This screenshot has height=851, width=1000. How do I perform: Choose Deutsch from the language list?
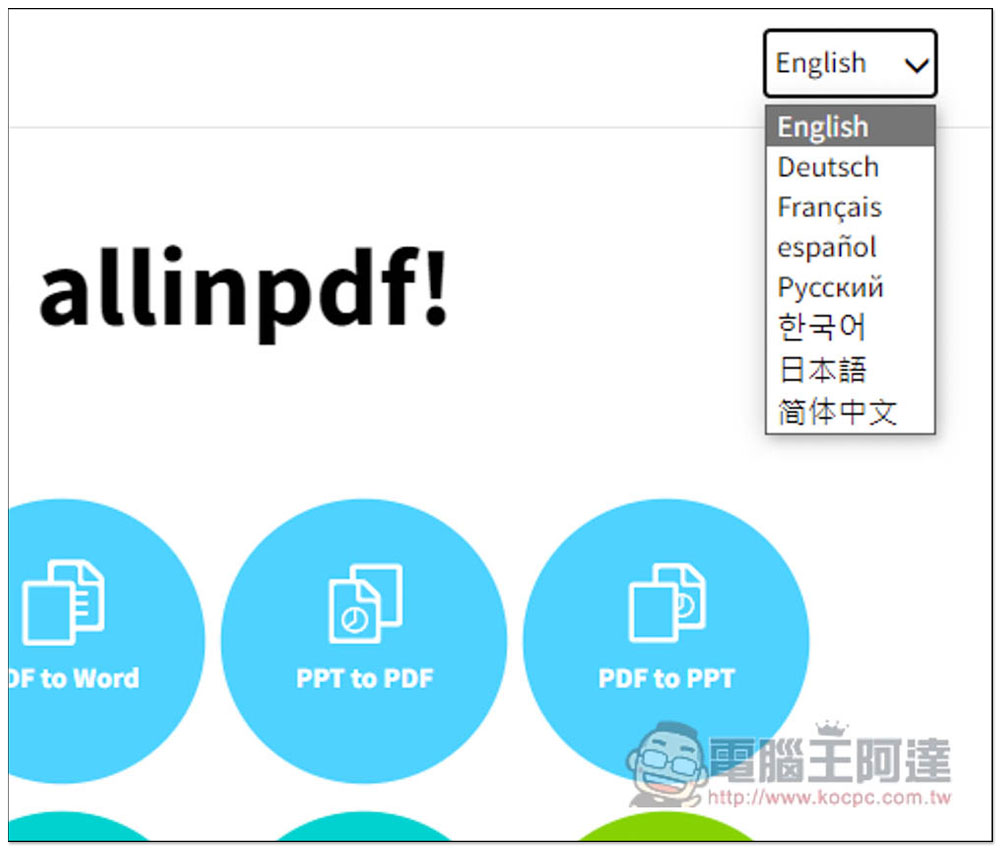coord(850,167)
